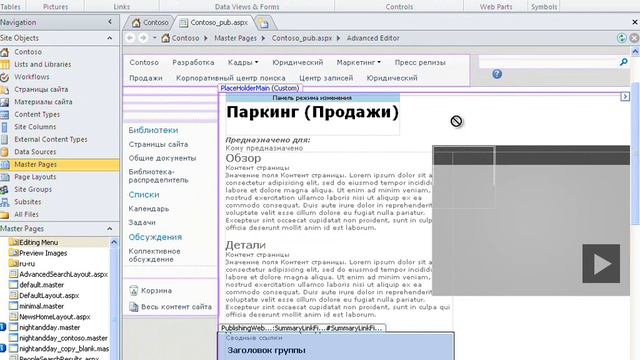Collapse the Site Objects section

(110, 38)
